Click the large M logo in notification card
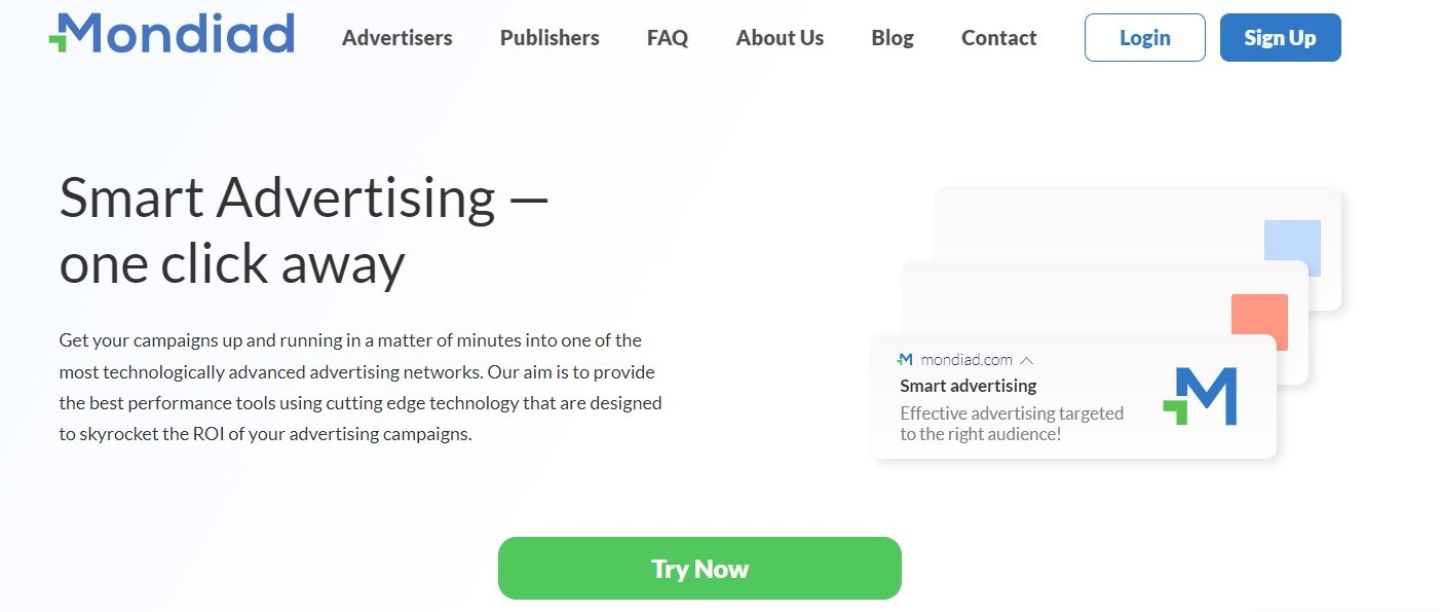The height and width of the screenshot is (612, 1440). click(1200, 396)
